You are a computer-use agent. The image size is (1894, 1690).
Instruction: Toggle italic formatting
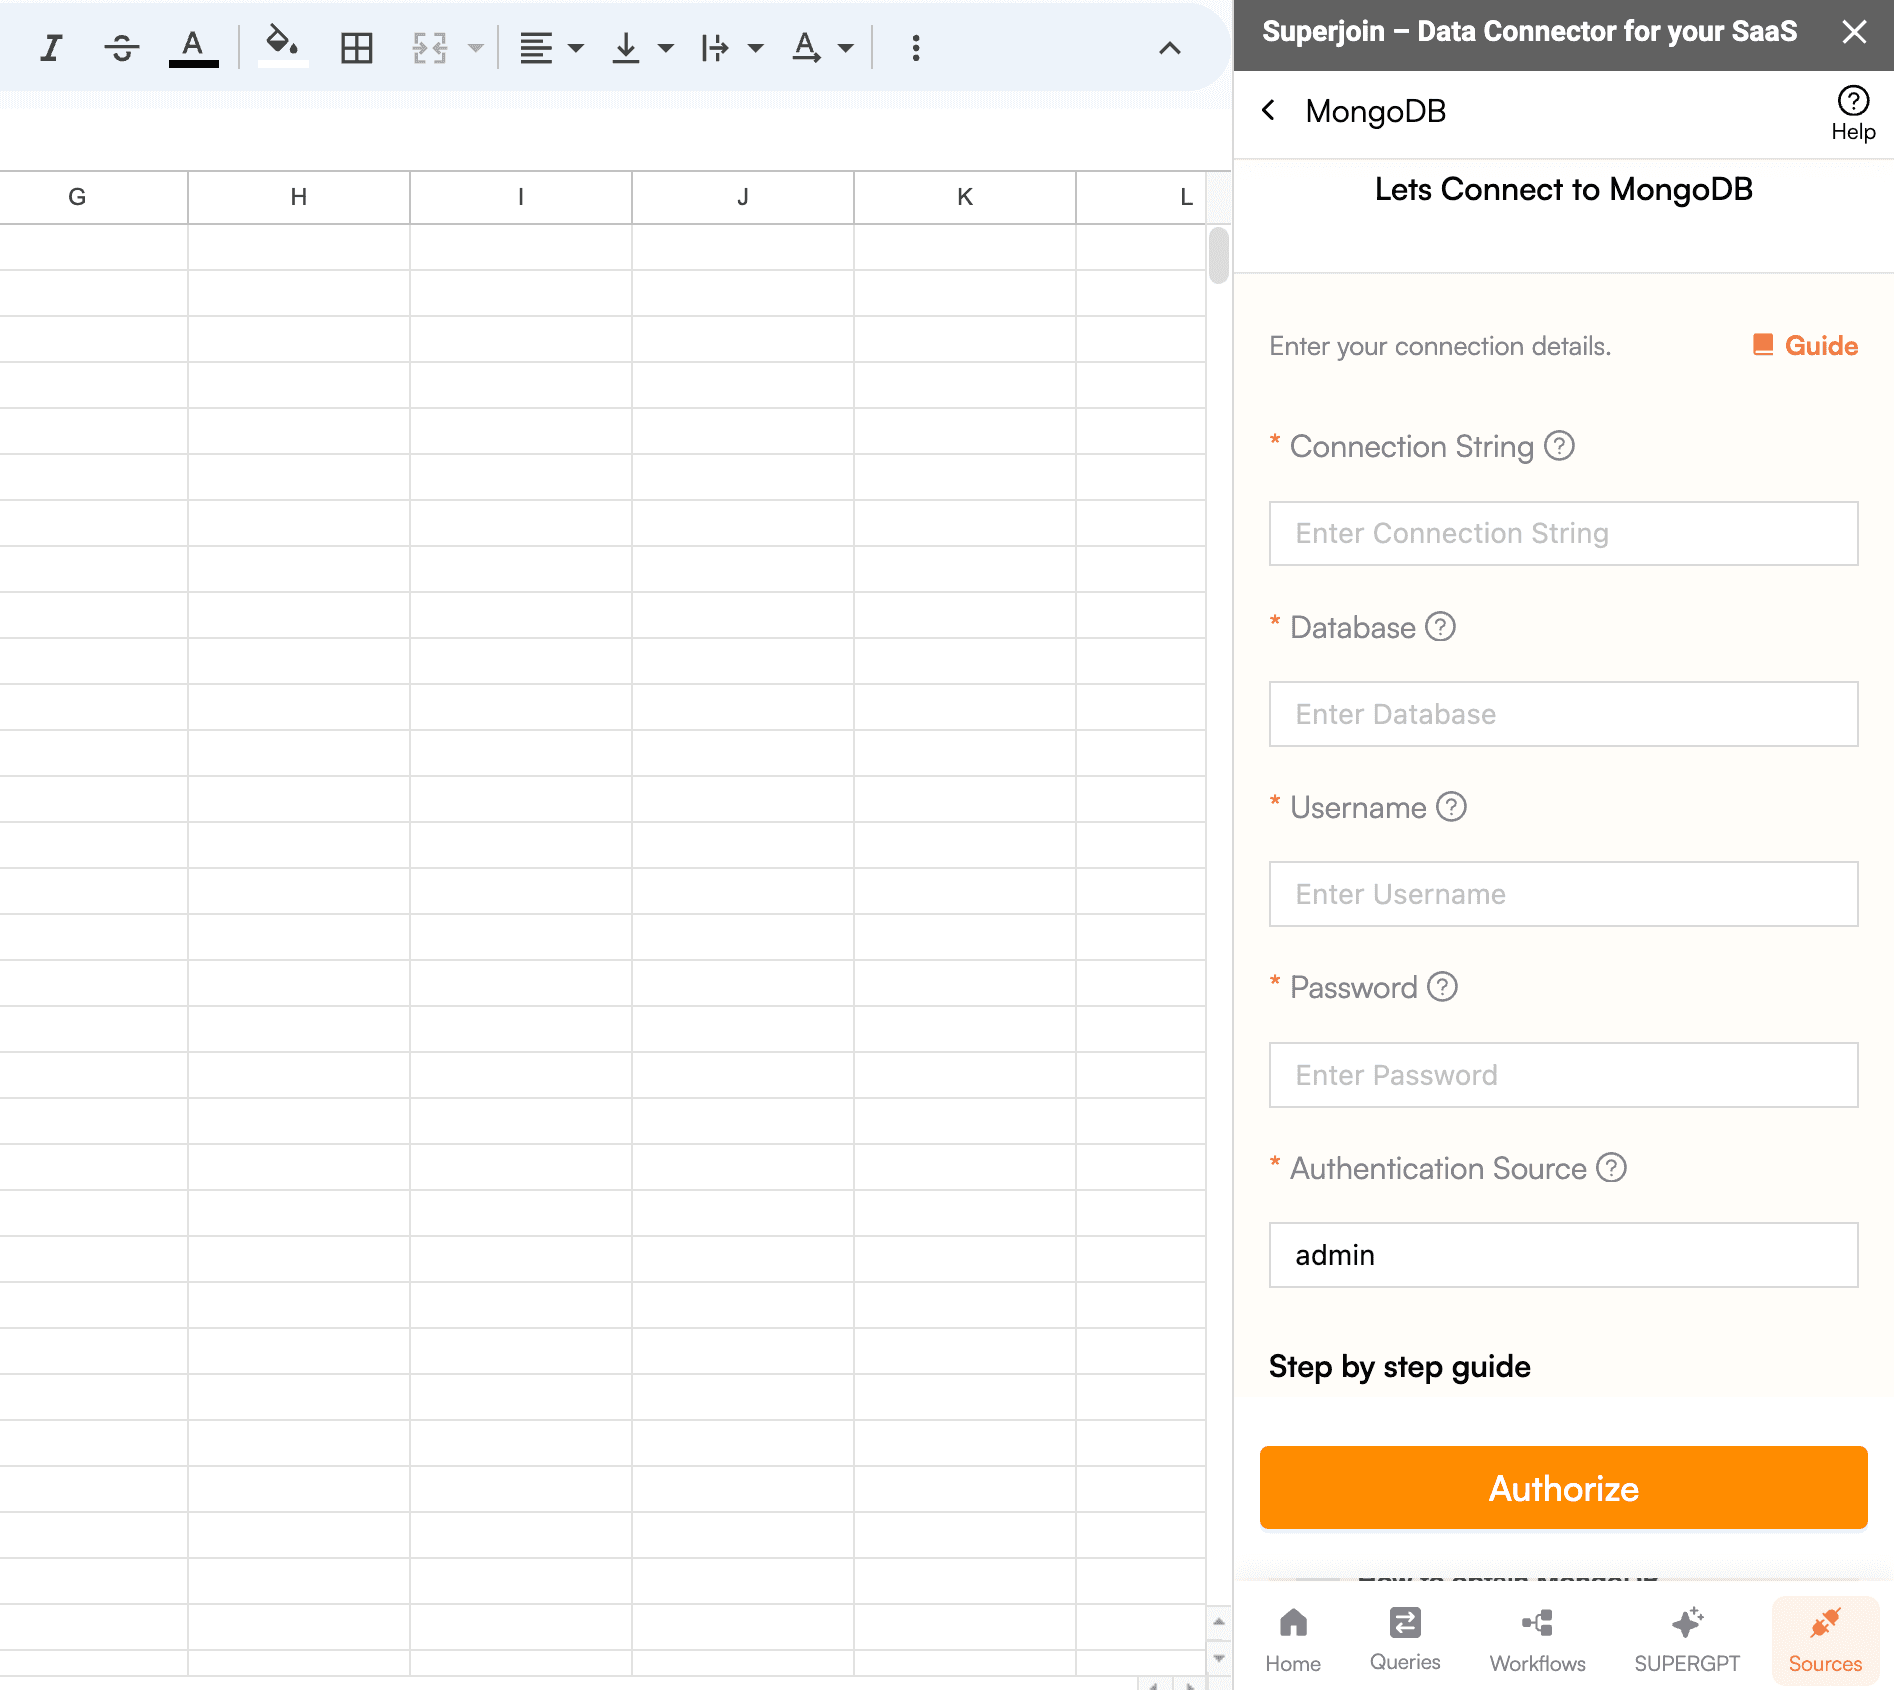coord(51,47)
